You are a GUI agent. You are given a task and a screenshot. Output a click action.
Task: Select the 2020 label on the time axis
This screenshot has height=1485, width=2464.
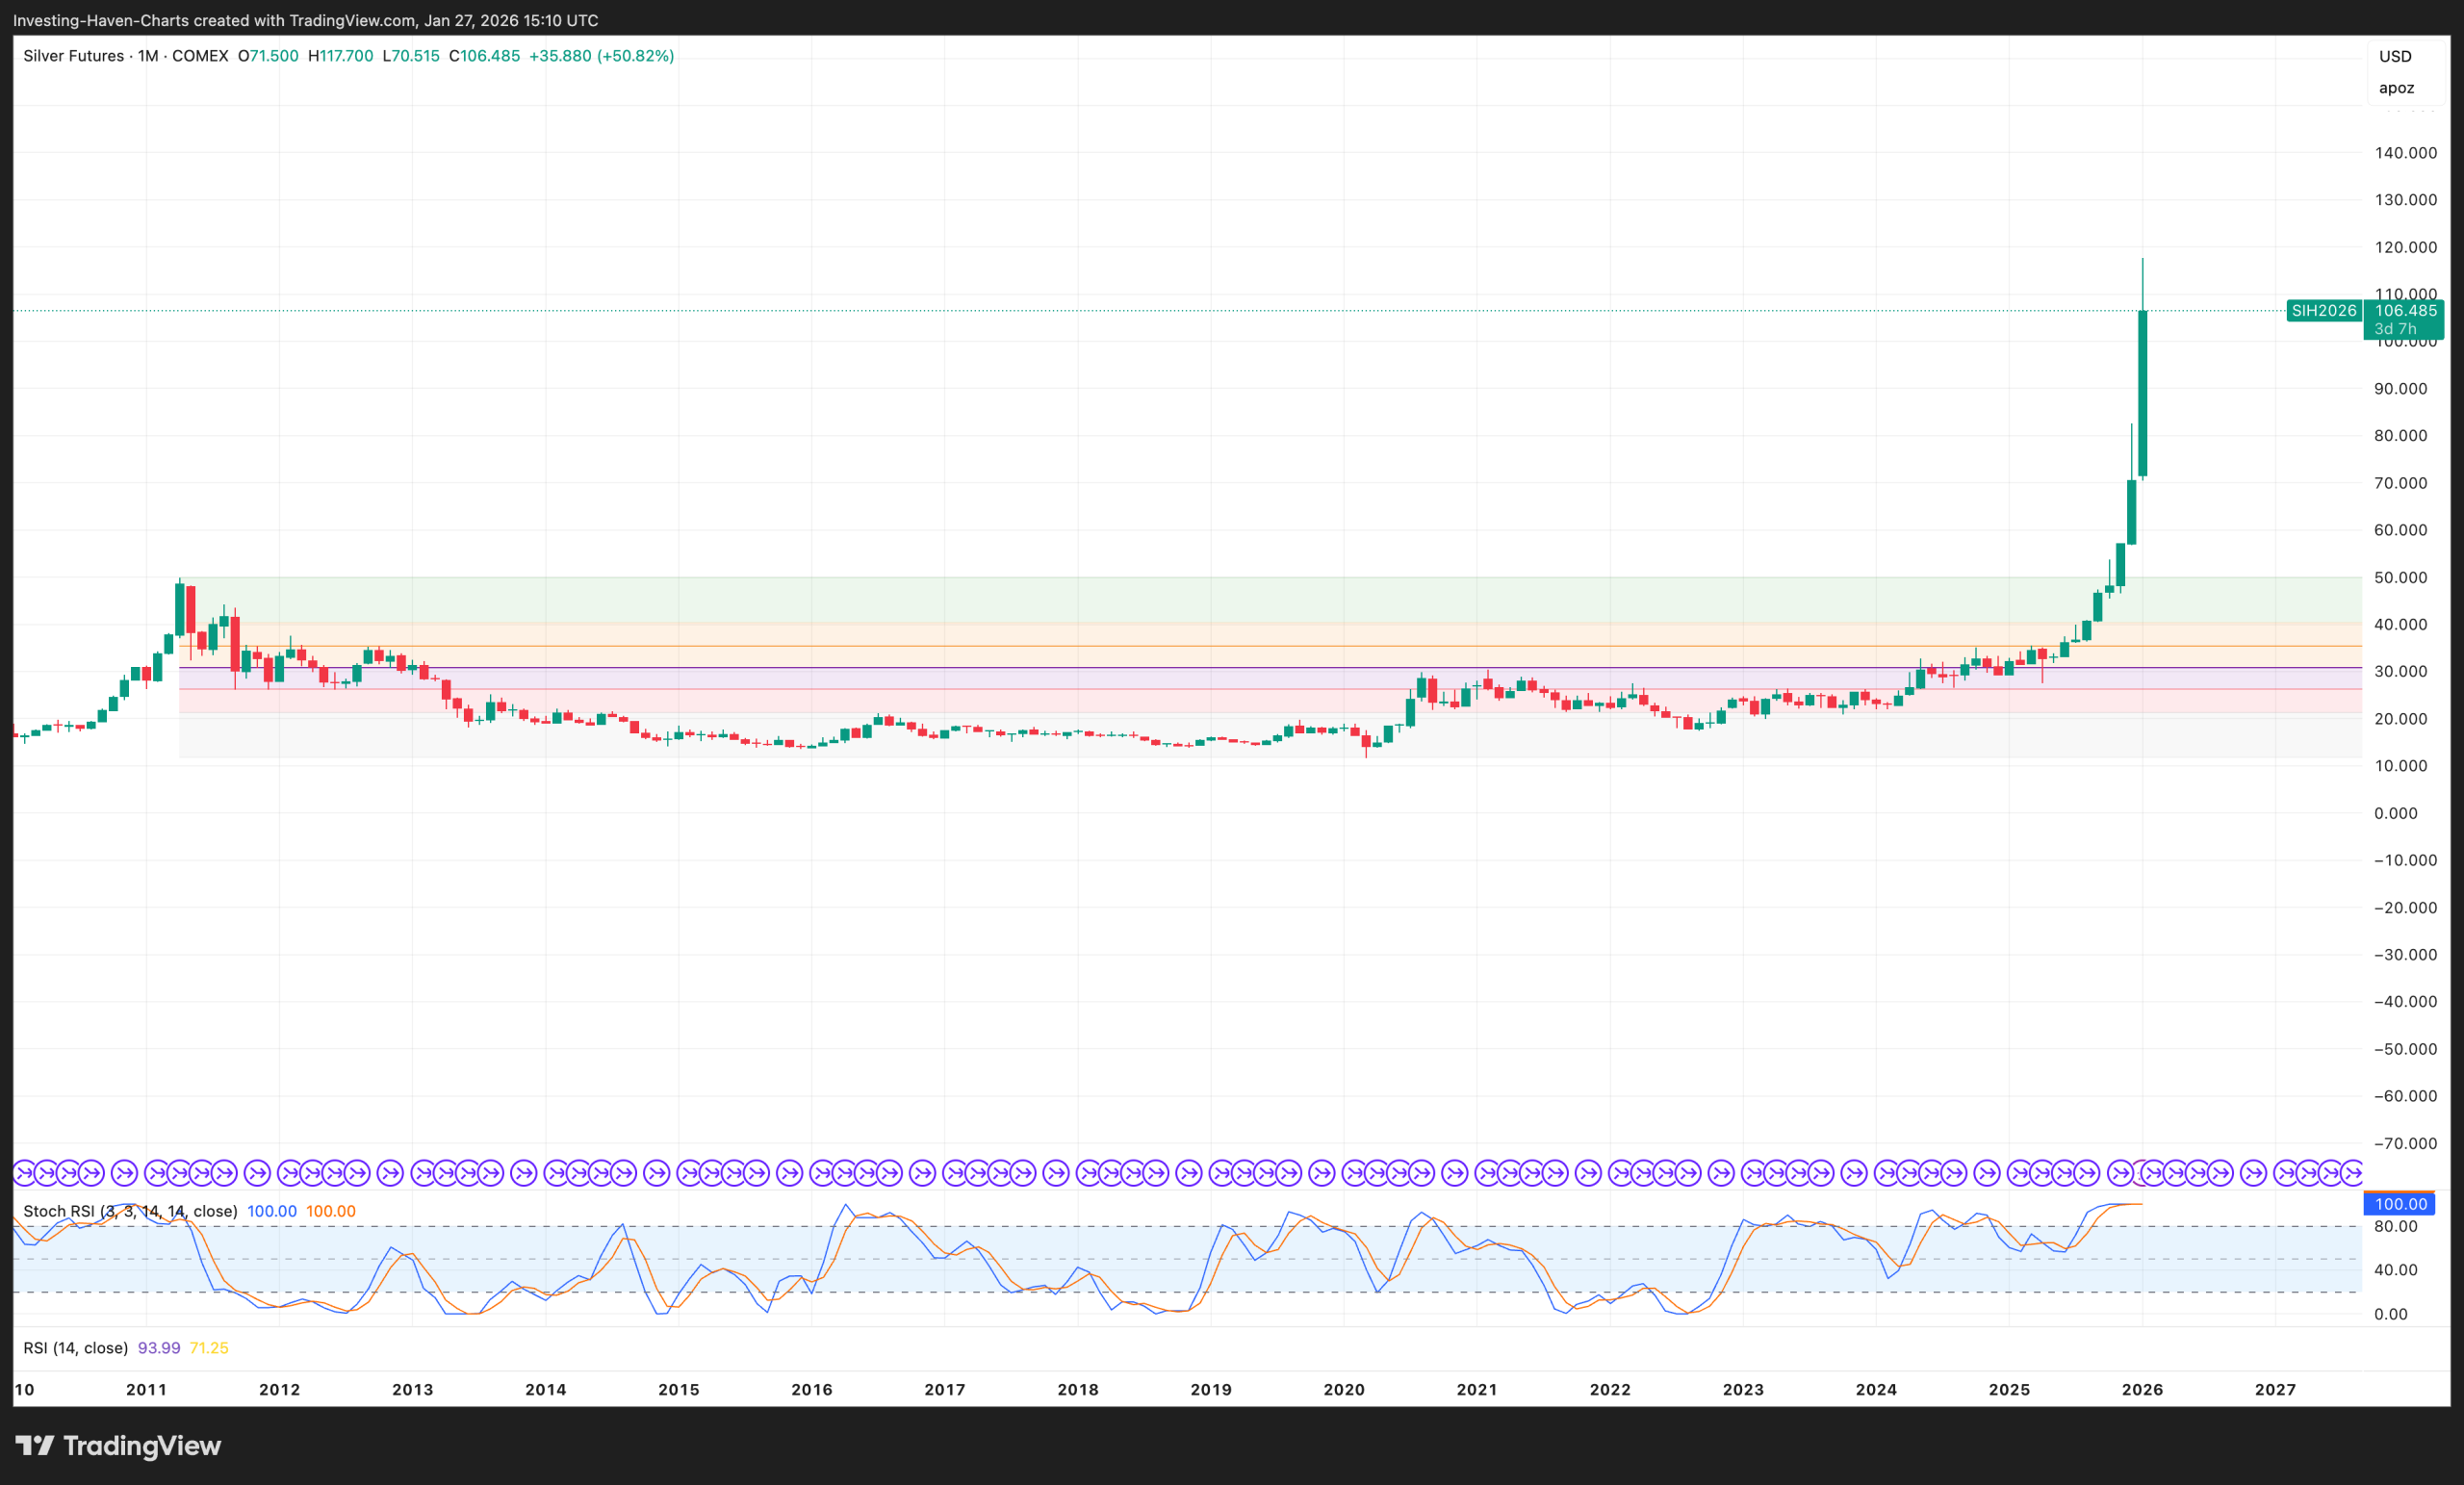click(x=1344, y=1389)
